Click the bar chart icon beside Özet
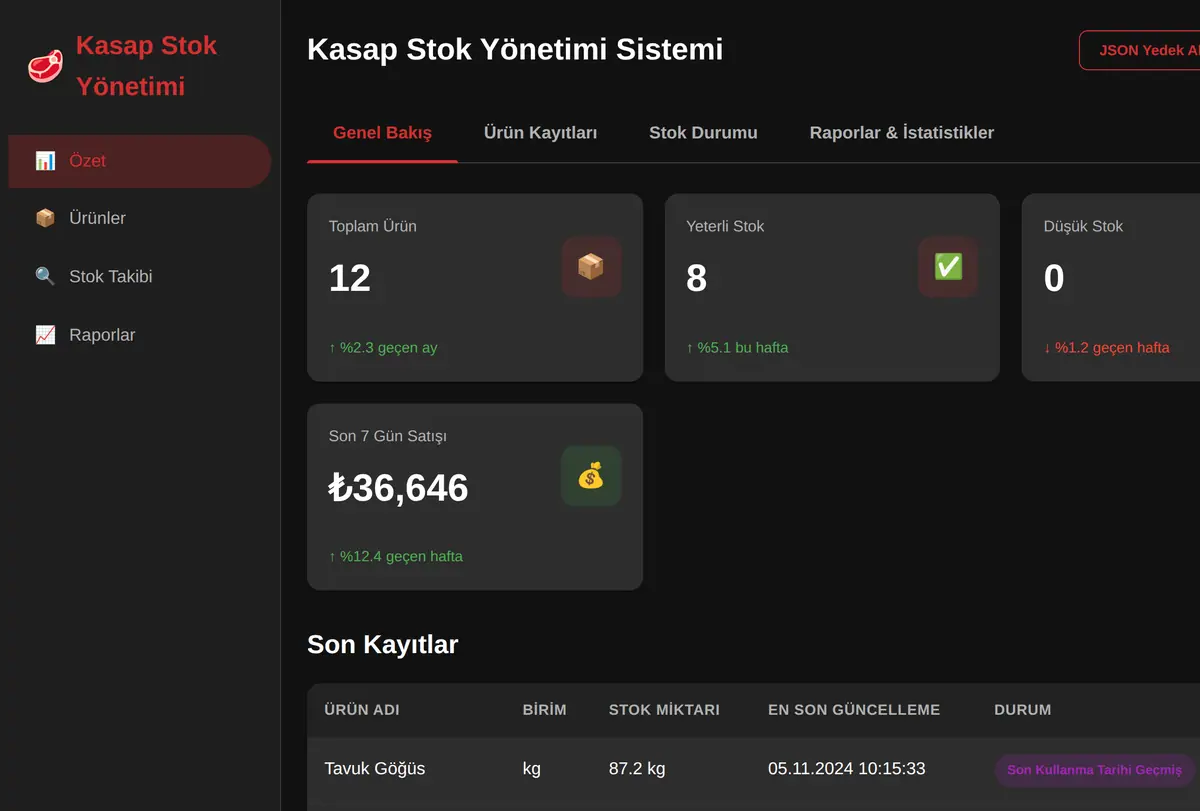The height and width of the screenshot is (811, 1200). pyautogui.click(x=45, y=161)
